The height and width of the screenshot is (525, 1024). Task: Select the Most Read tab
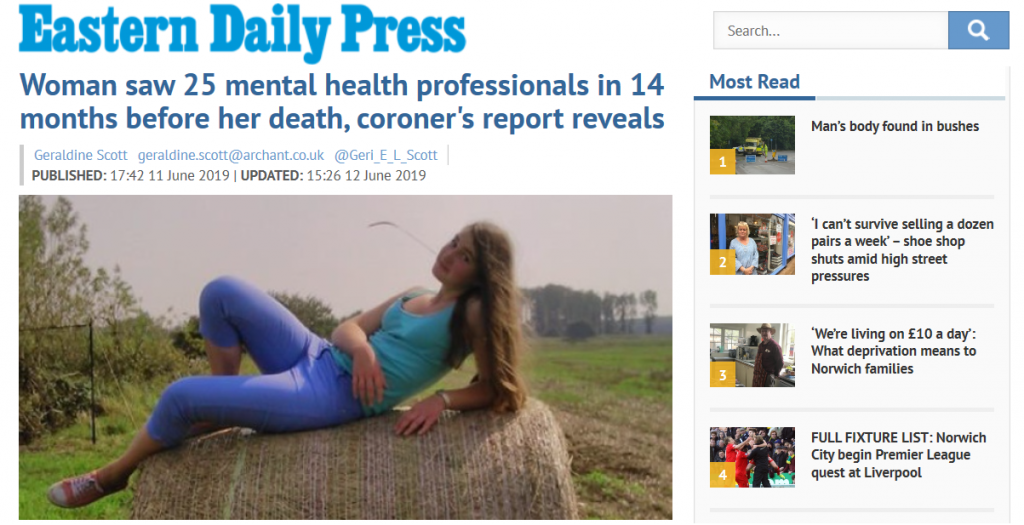754,83
